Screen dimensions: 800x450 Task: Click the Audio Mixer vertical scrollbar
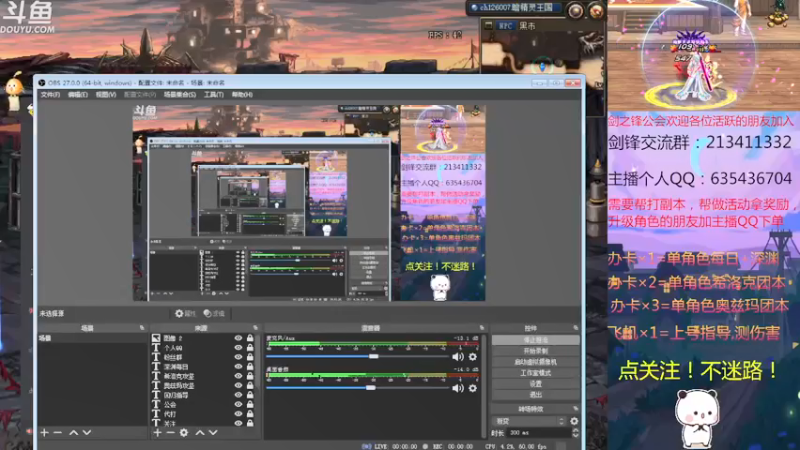pyautogui.click(x=484, y=386)
